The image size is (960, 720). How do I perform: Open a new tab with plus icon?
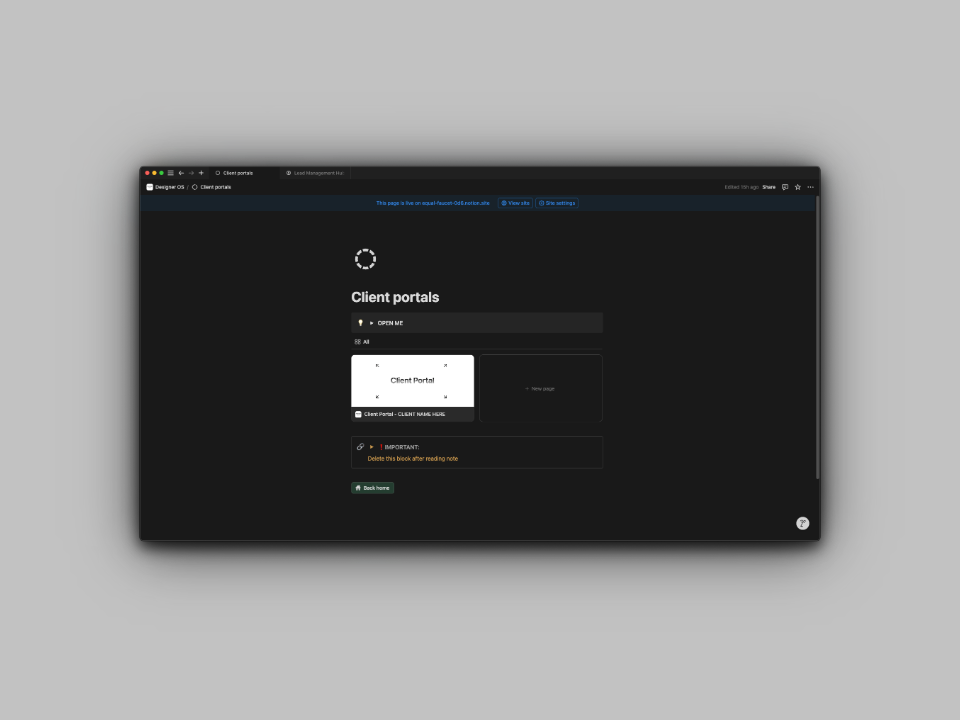[201, 173]
